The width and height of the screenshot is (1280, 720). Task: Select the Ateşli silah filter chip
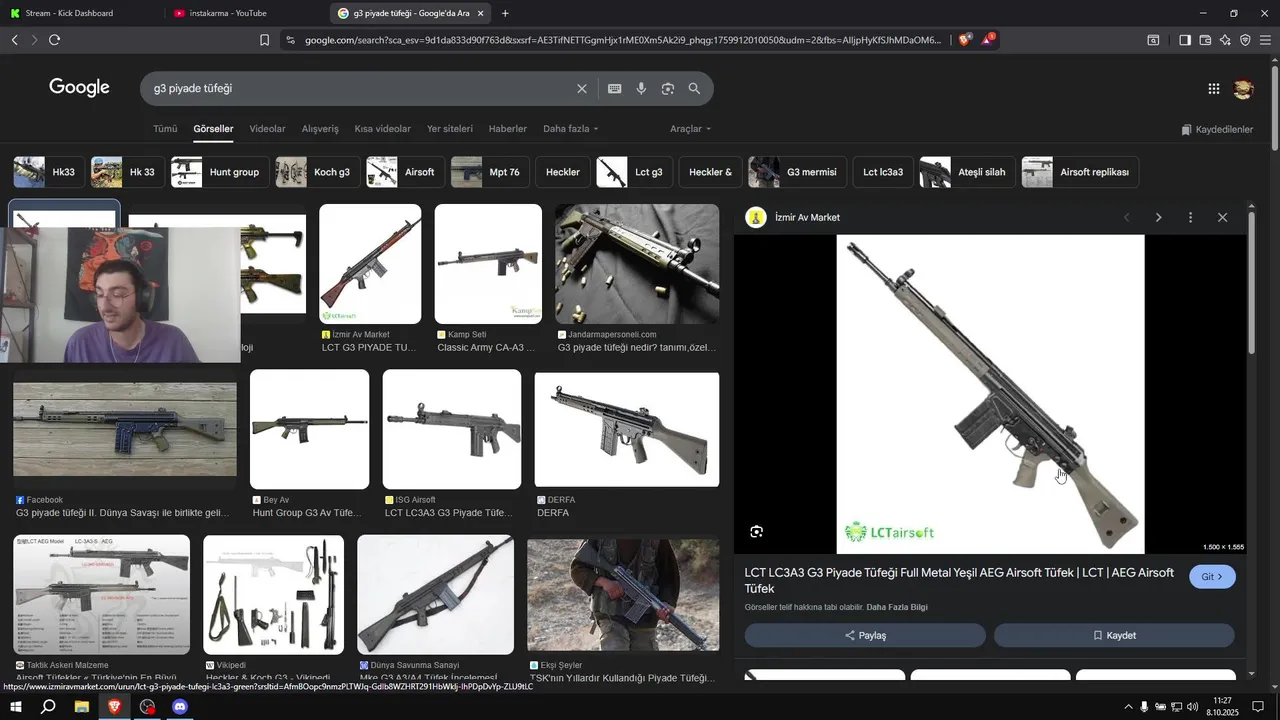coord(965,172)
